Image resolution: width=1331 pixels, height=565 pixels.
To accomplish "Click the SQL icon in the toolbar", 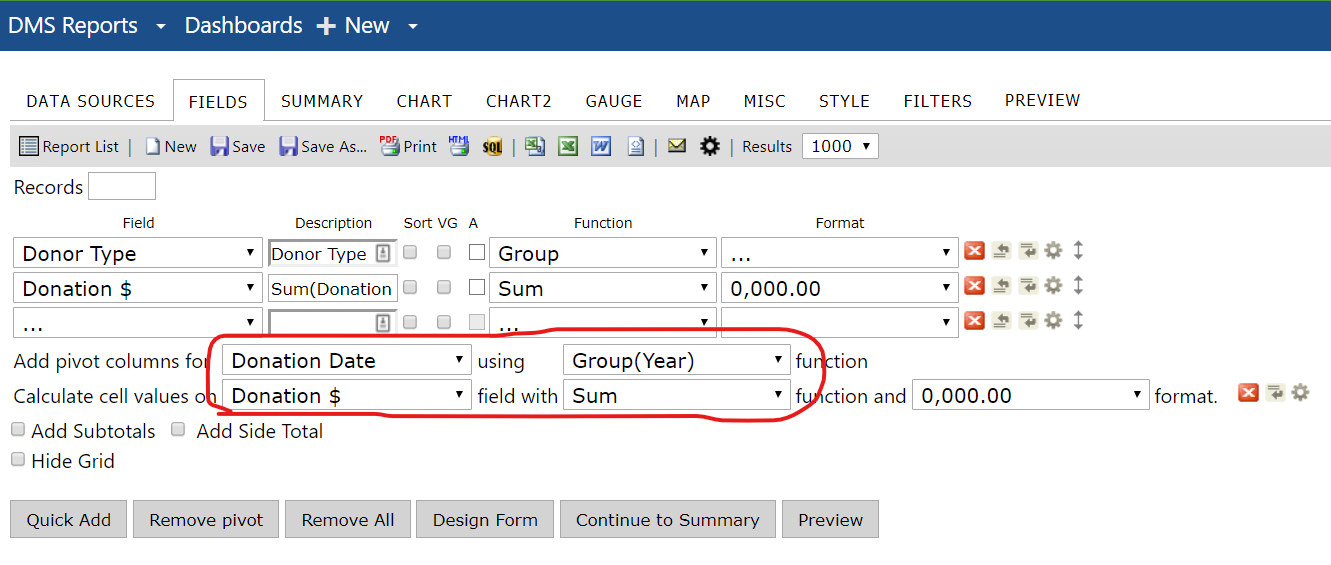I will (x=492, y=147).
